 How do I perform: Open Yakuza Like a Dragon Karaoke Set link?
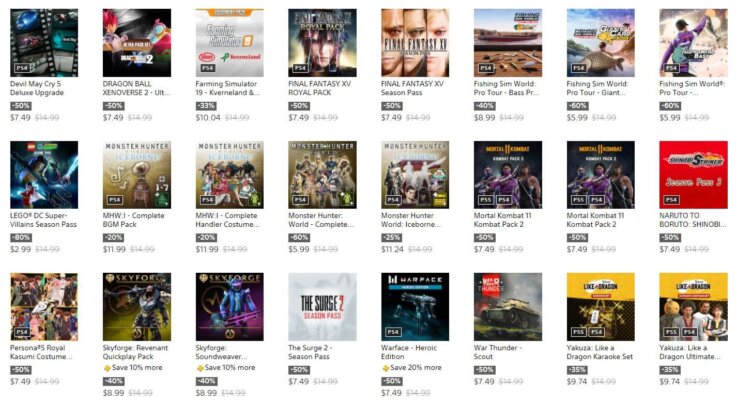click(x=599, y=352)
